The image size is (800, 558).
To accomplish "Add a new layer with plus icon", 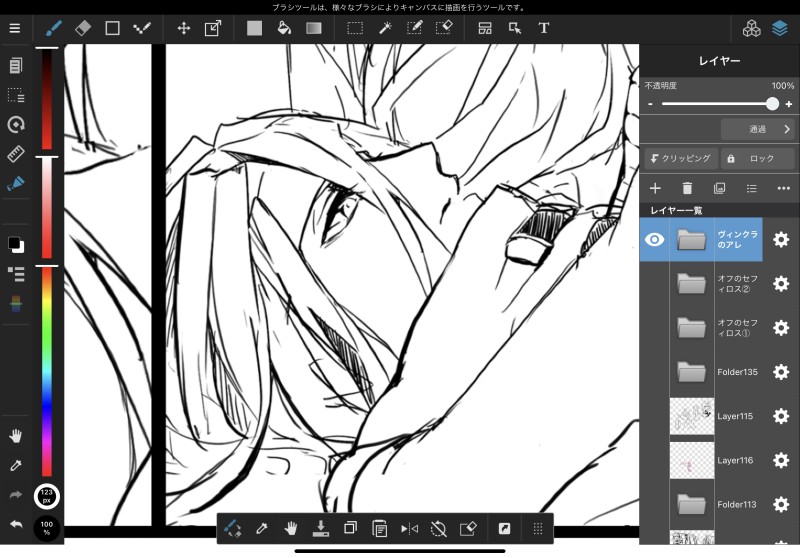I will 655,188.
